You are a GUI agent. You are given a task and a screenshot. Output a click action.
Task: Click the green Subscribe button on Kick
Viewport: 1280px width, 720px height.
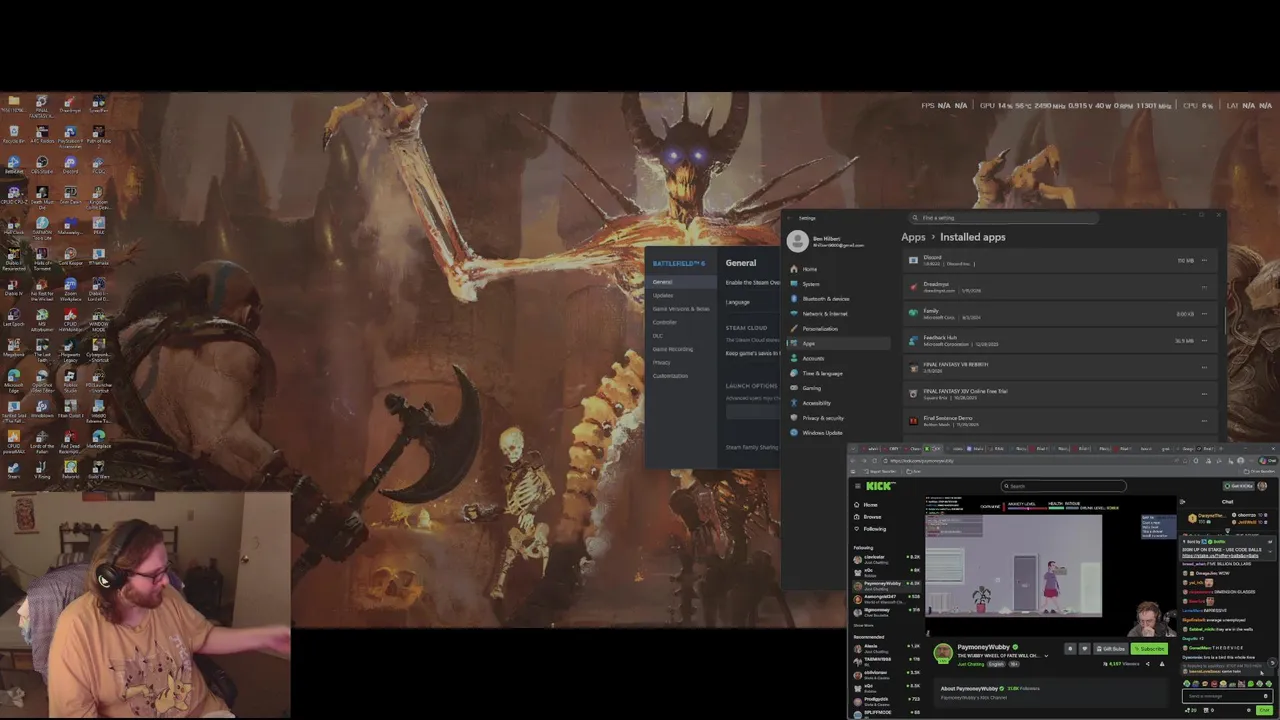[1149, 649]
